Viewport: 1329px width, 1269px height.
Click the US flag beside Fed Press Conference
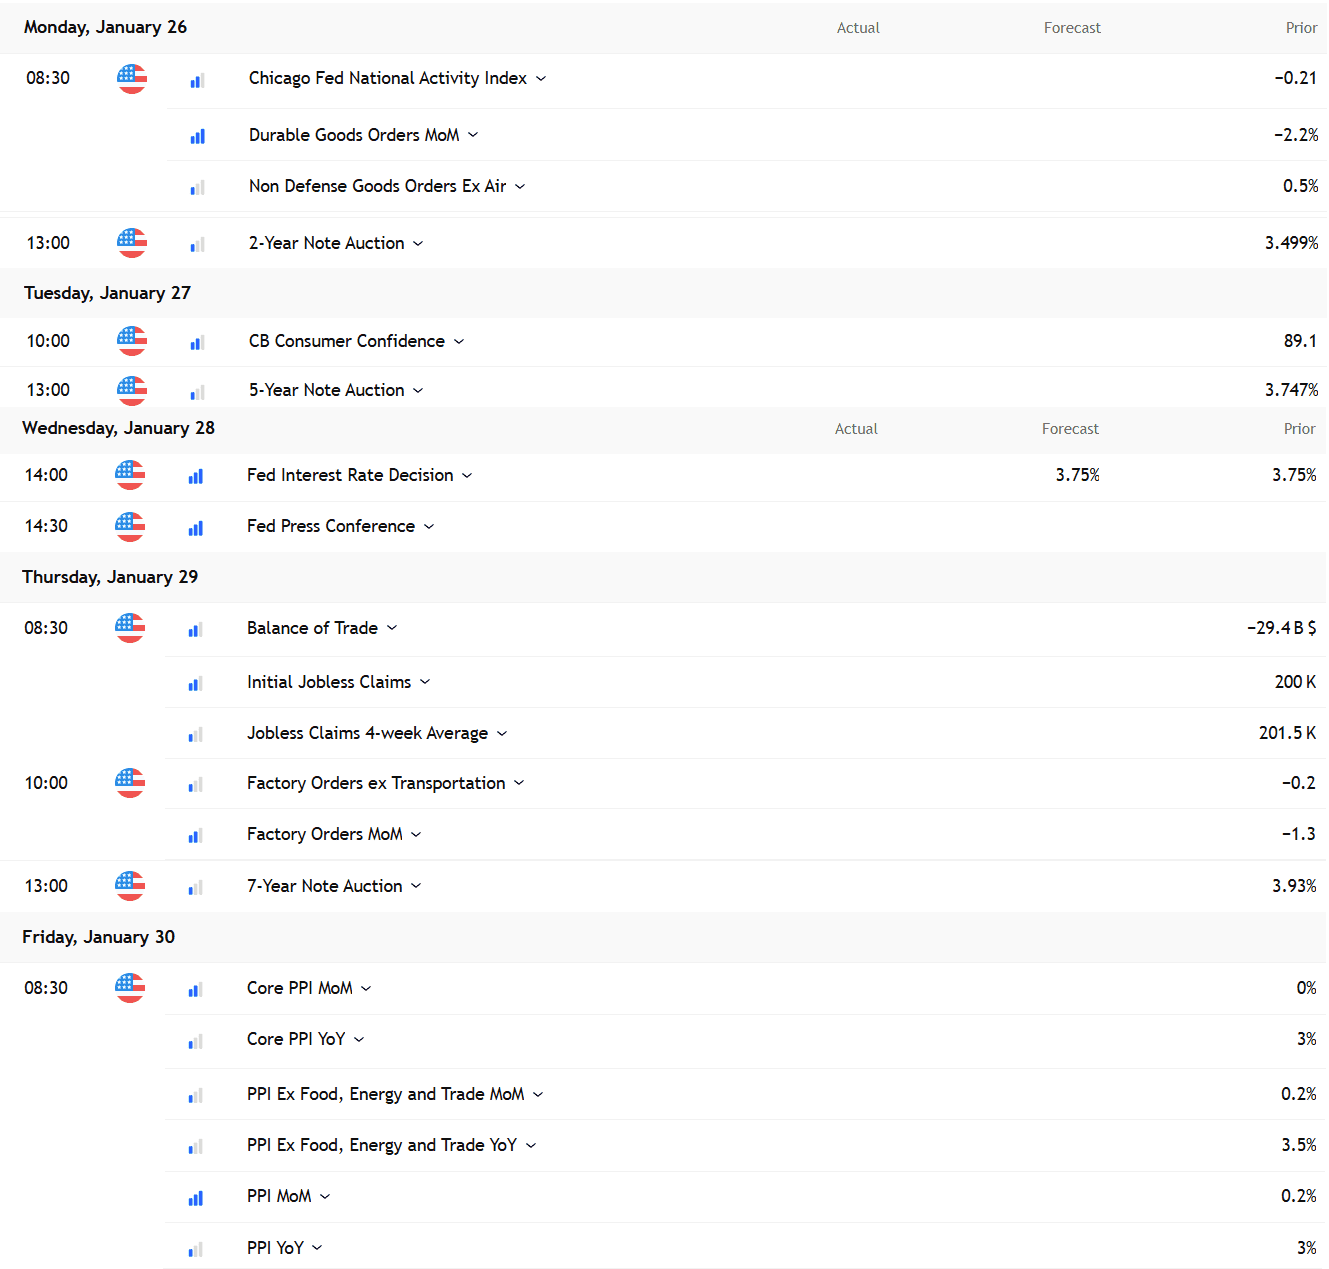click(130, 526)
